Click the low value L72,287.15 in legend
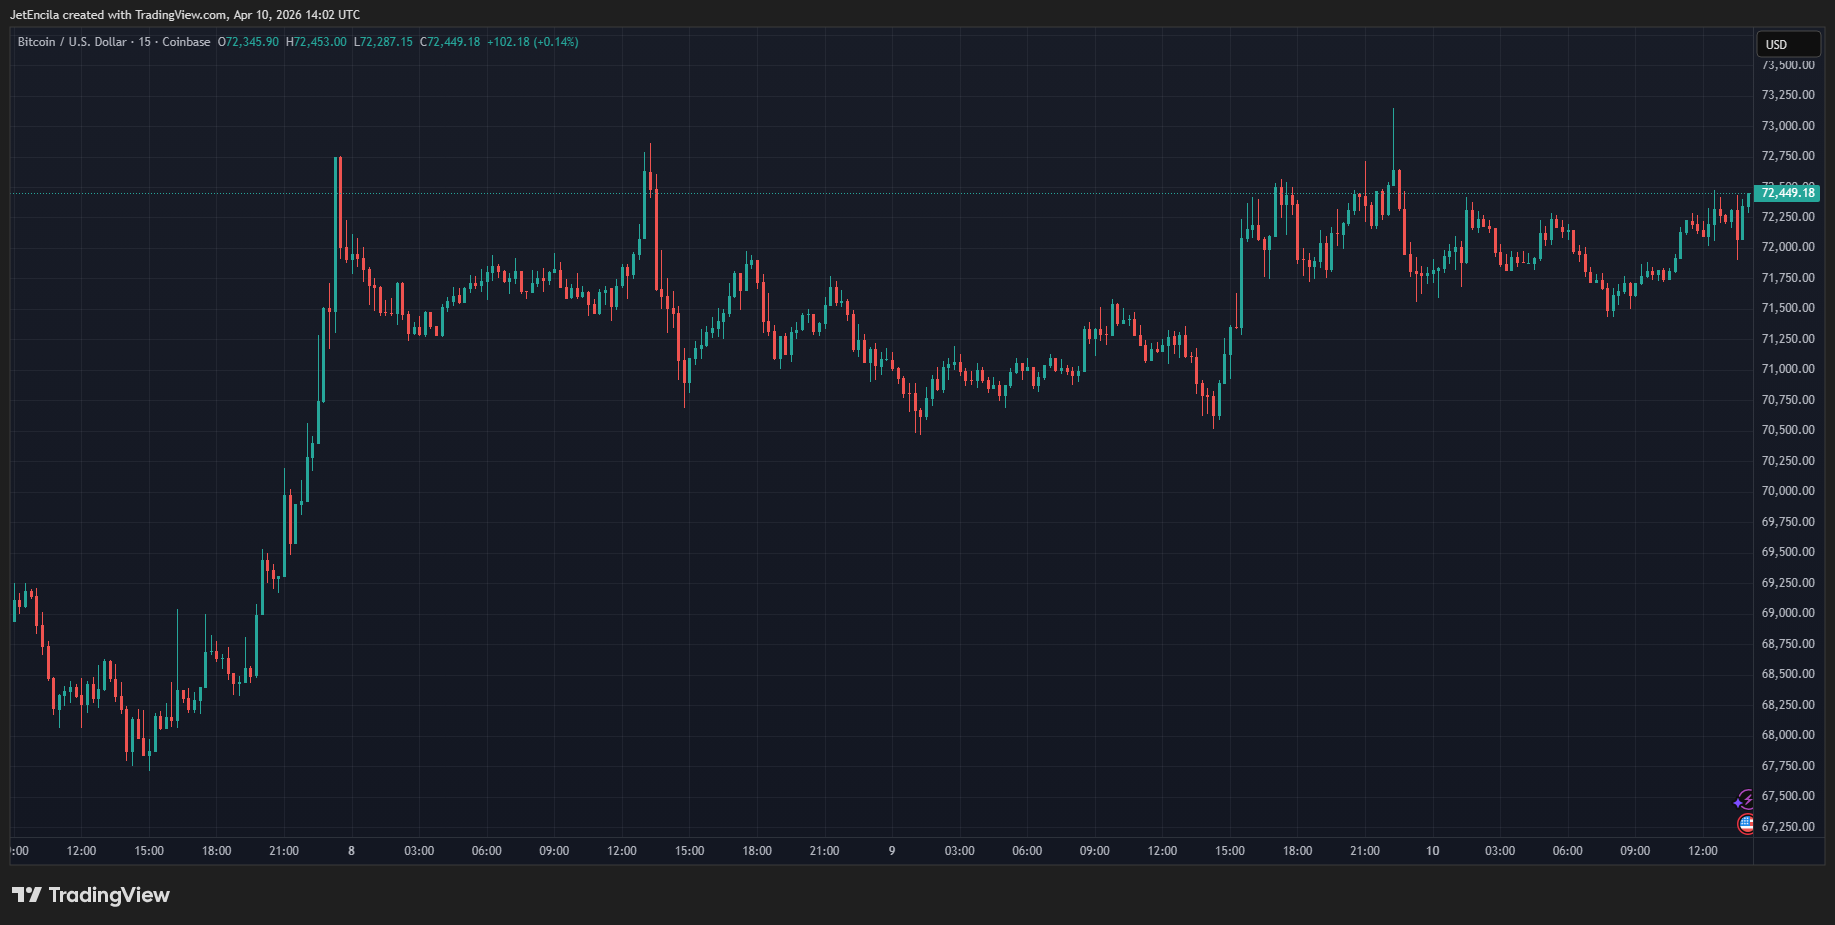1835x925 pixels. [x=383, y=42]
